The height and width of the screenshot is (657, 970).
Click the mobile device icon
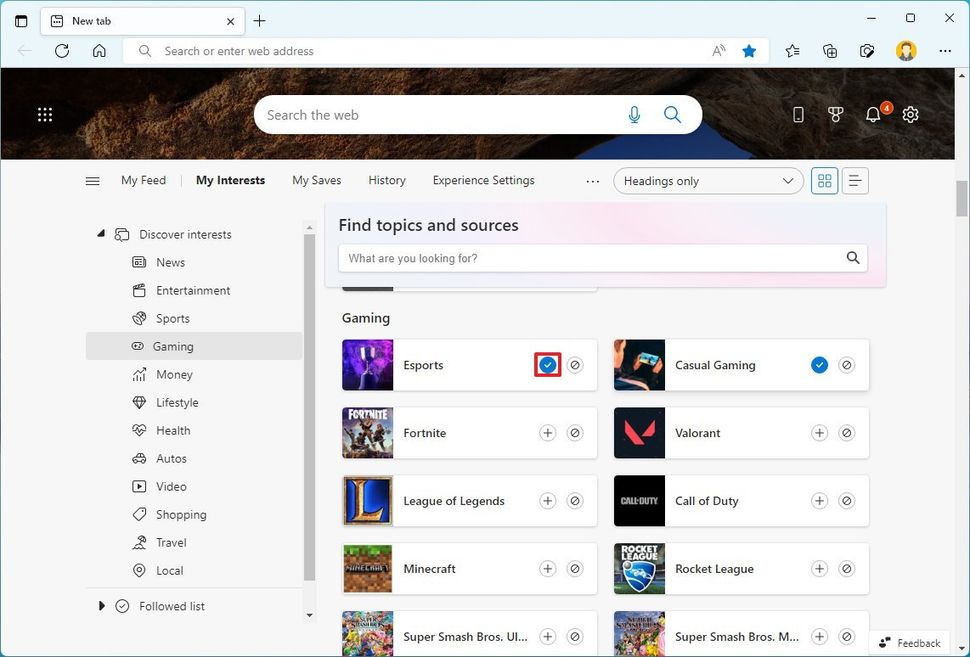click(797, 114)
